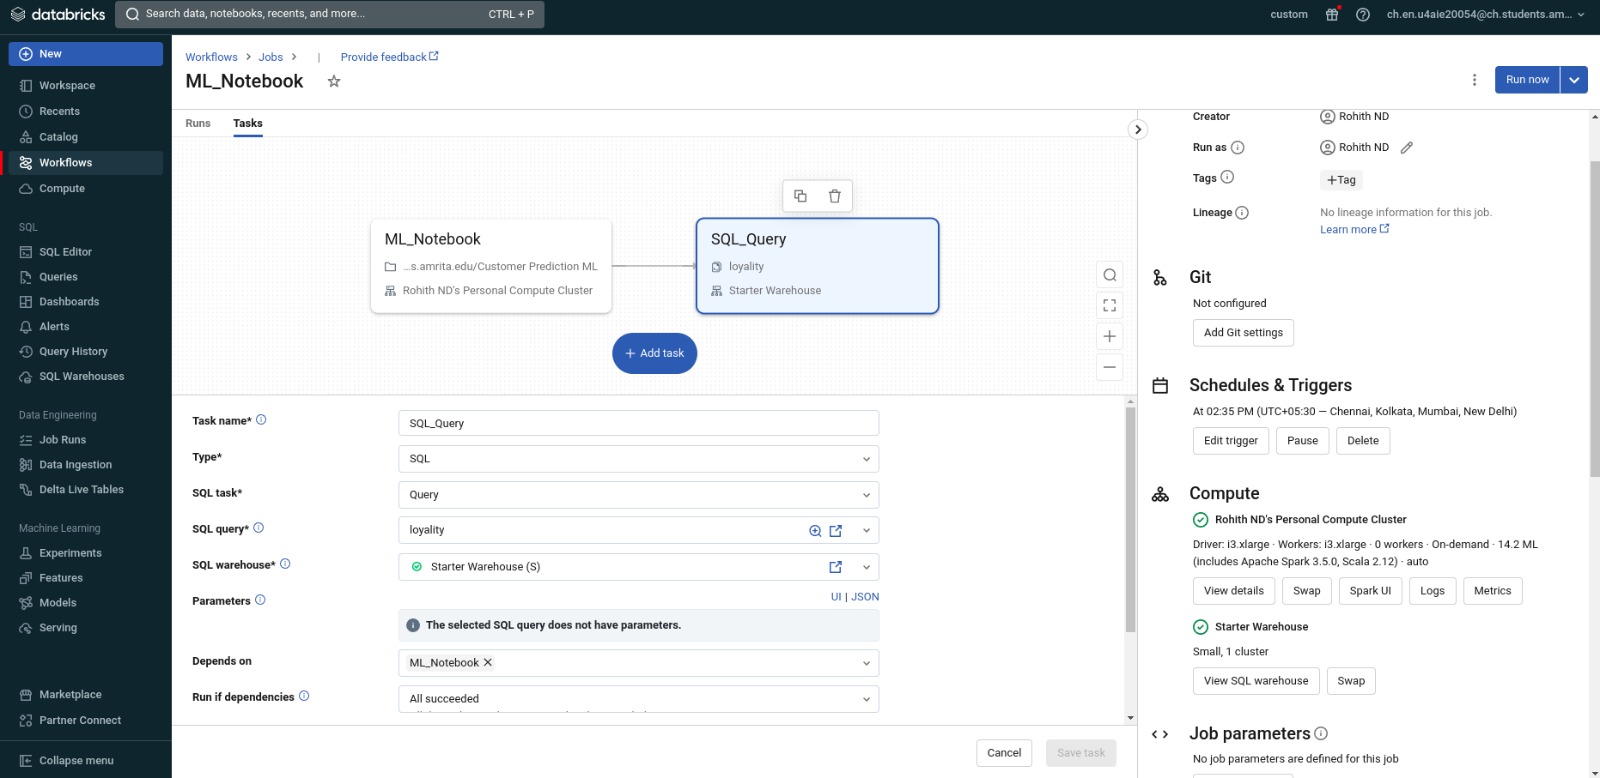The image size is (1600, 778).
Task: Click the Task name input field
Action: 638,423
